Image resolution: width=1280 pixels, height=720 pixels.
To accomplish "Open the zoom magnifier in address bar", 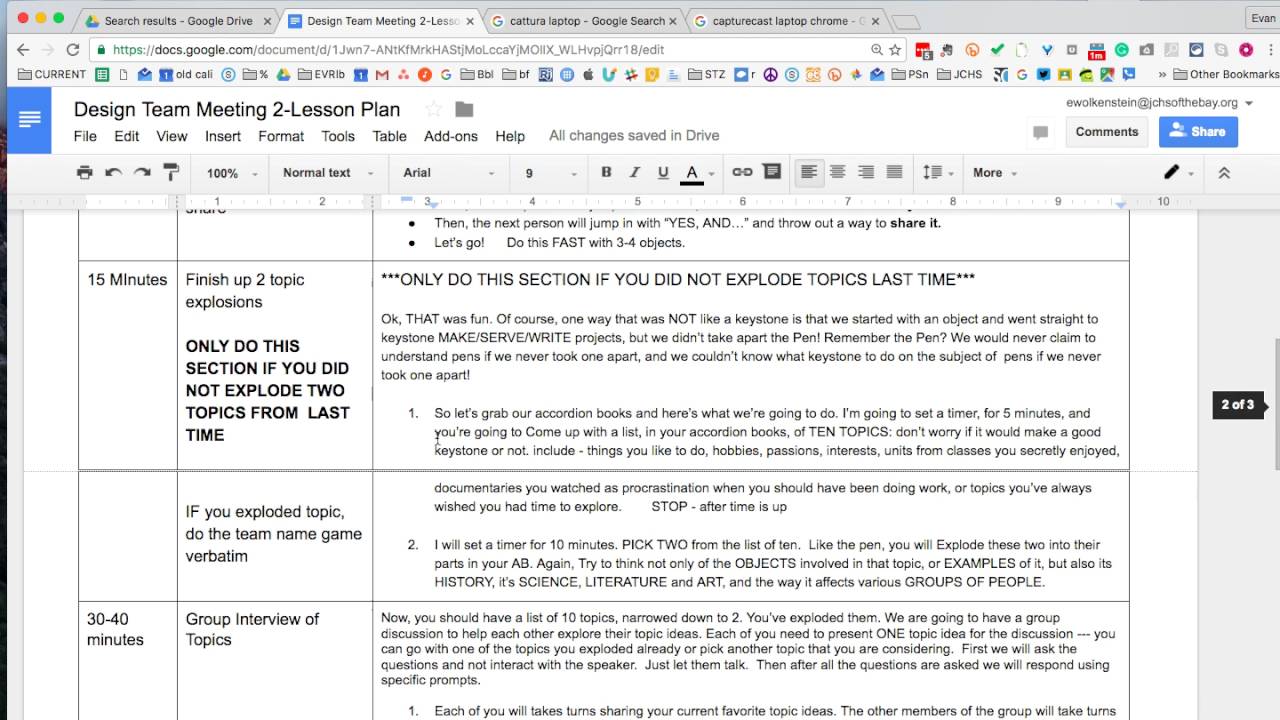I will (x=876, y=50).
